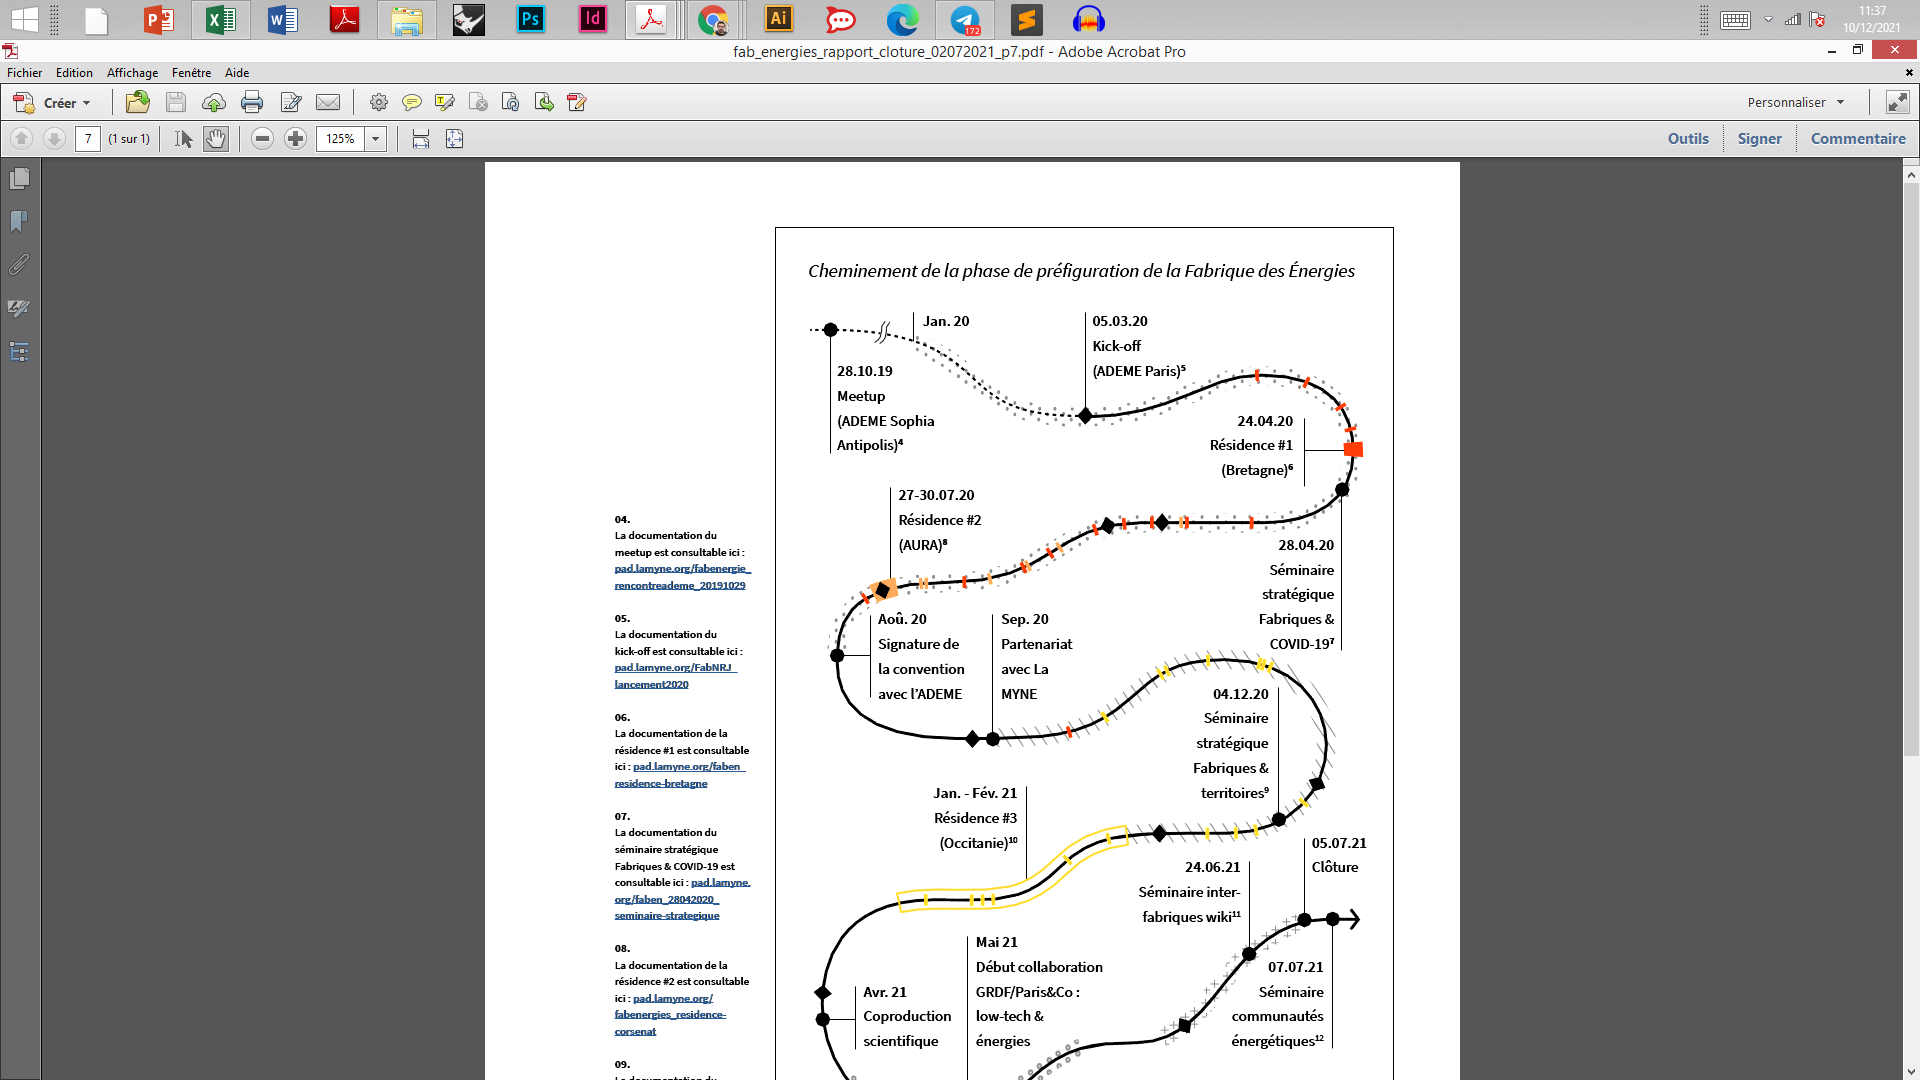The width and height of the screenshot is (1920, 1080).
Task: Print the document with printer icon
Action: [252, 102]
